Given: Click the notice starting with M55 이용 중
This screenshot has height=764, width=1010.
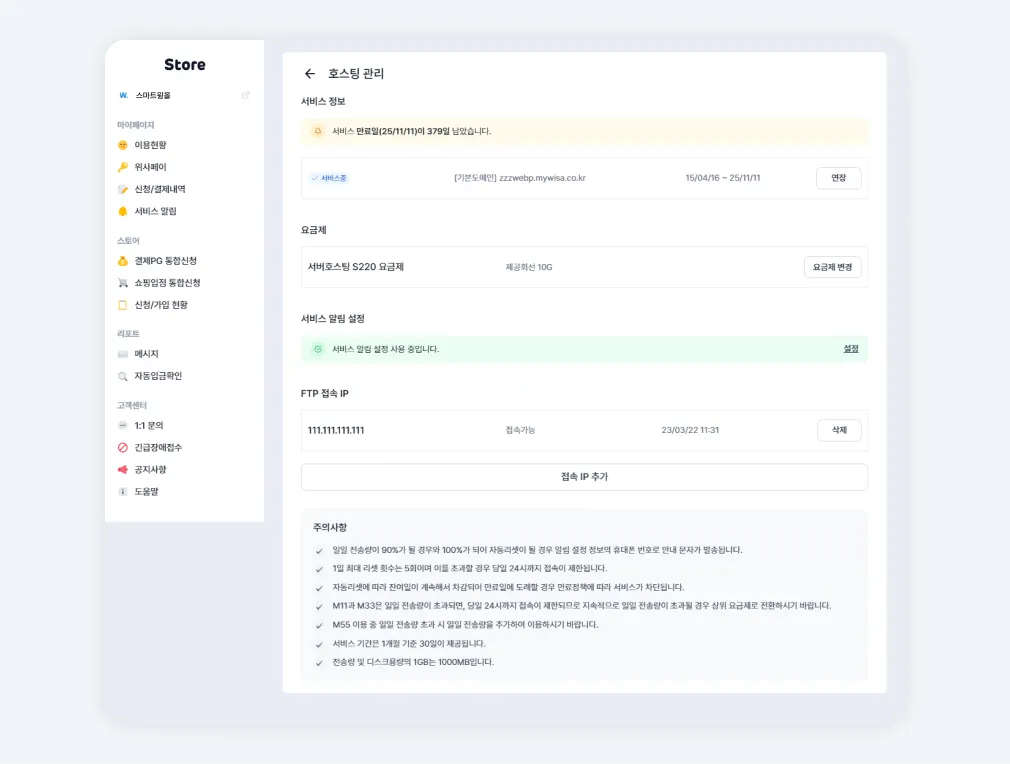Looking at the screenshot, I should [465, 624].
